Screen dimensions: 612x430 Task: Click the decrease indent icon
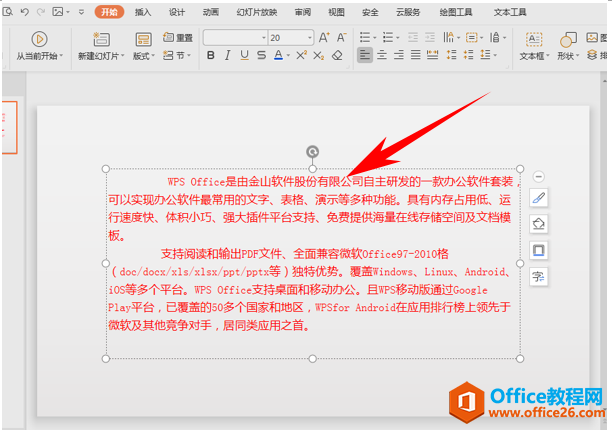click(413, 37)
